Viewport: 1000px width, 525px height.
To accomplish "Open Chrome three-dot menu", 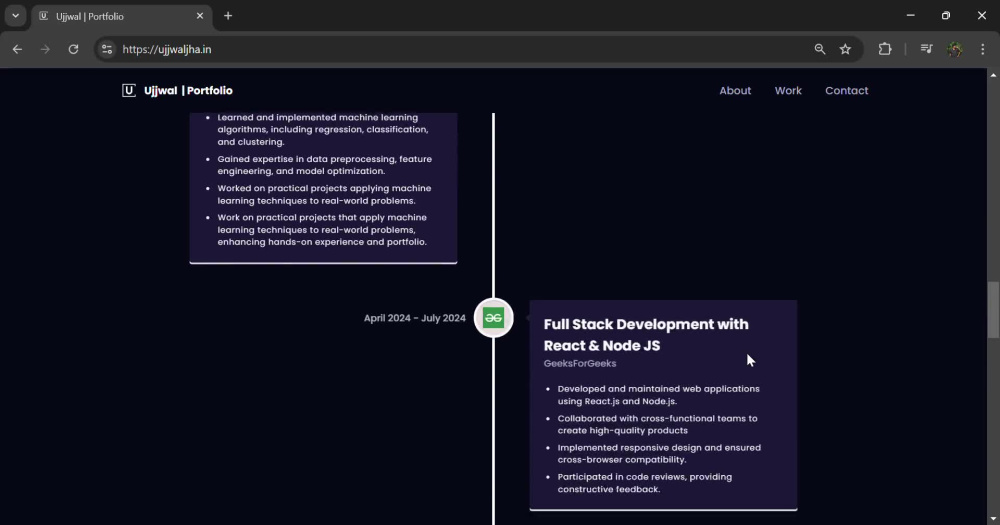I will pyautogui.click(x=983, y=49).
